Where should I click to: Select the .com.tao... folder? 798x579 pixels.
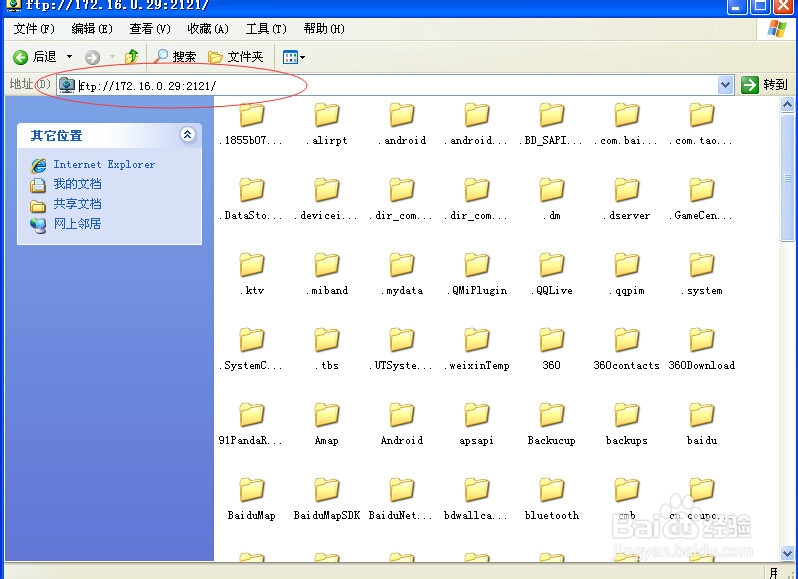[x=701, y=125]
